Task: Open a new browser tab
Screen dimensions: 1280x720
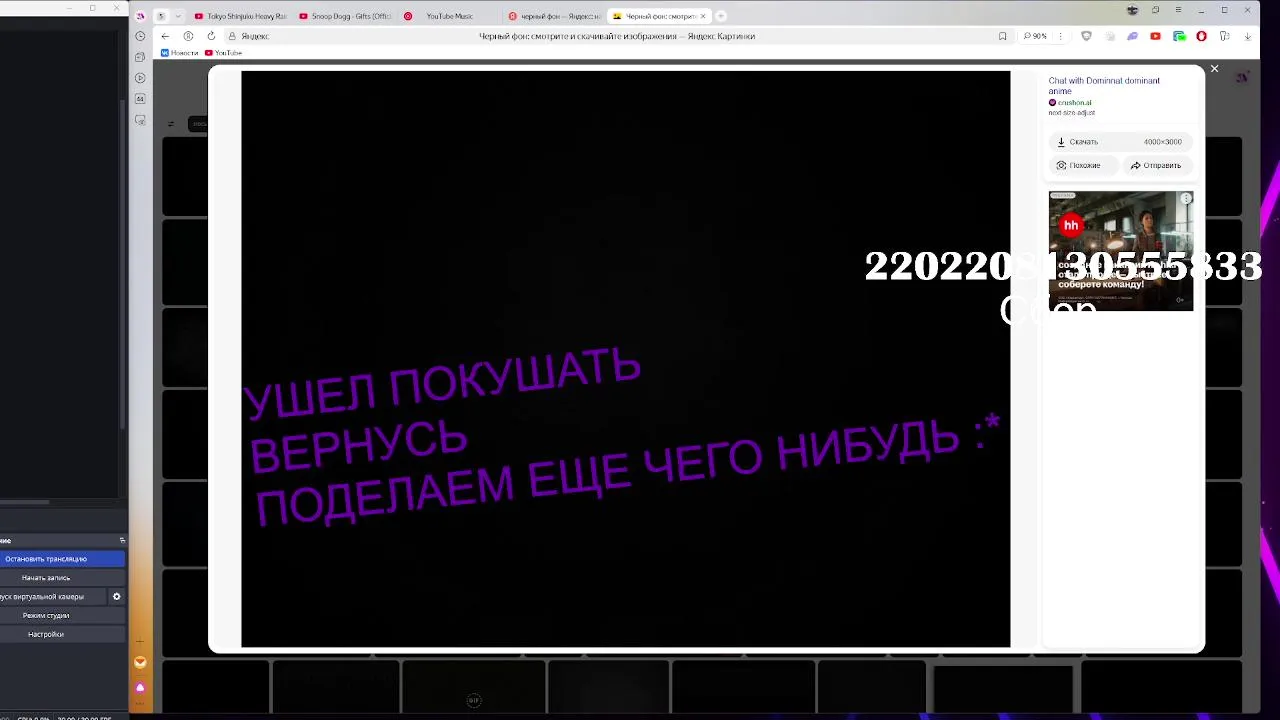Action: tap(721, 16)
